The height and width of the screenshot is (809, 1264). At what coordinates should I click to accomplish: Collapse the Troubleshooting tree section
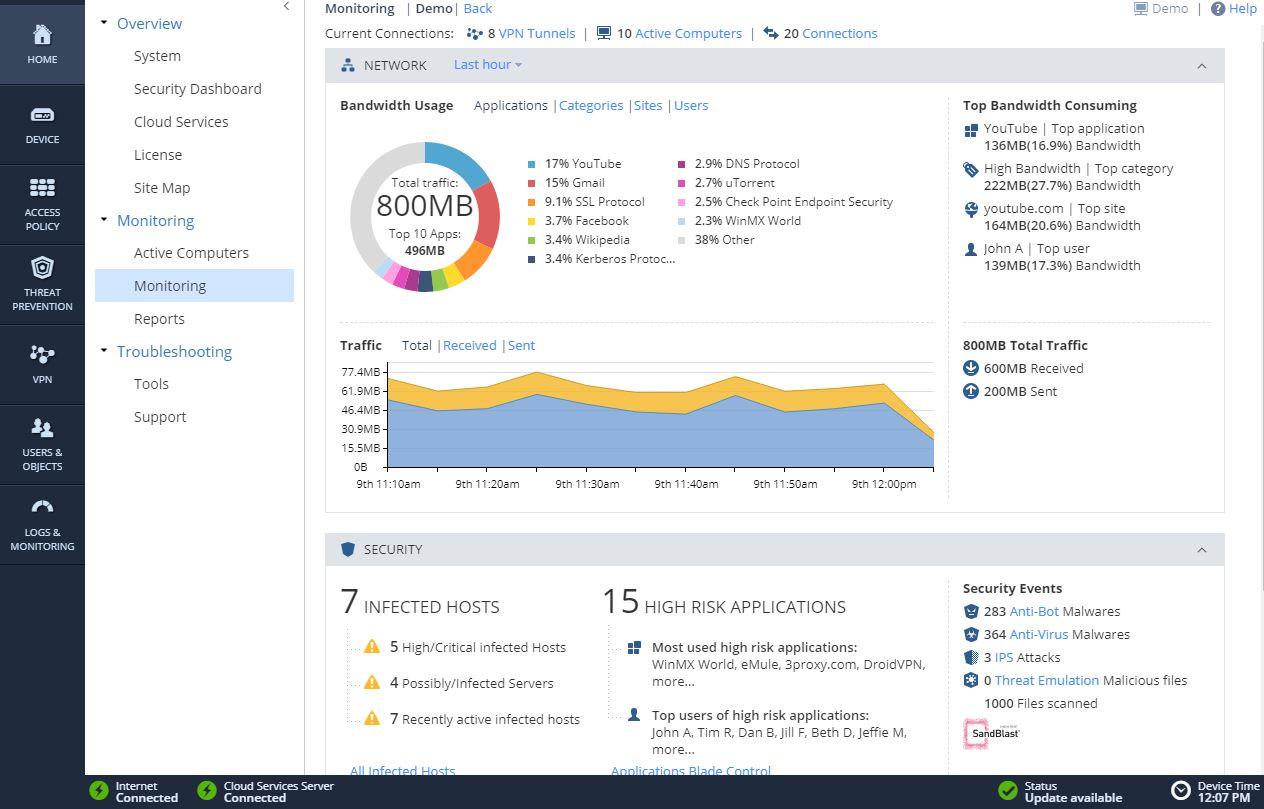tap(104, 351)
